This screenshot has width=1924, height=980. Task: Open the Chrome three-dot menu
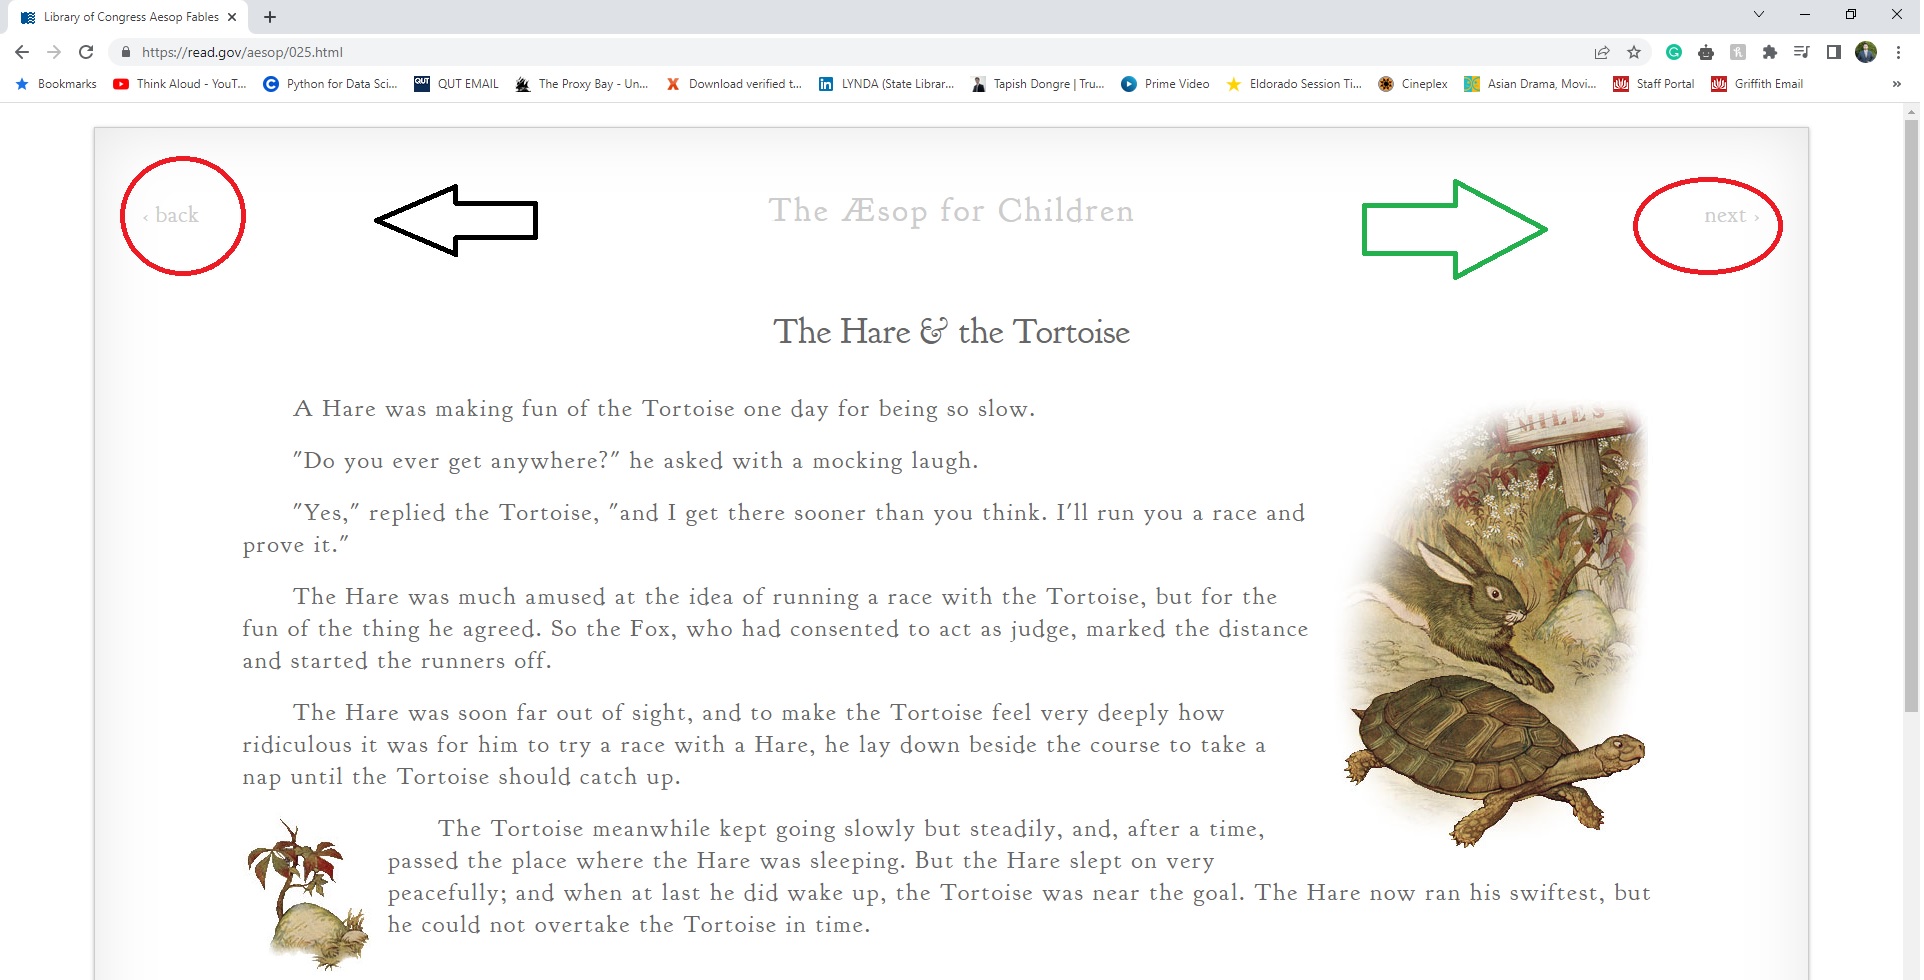click(1898, 52)
